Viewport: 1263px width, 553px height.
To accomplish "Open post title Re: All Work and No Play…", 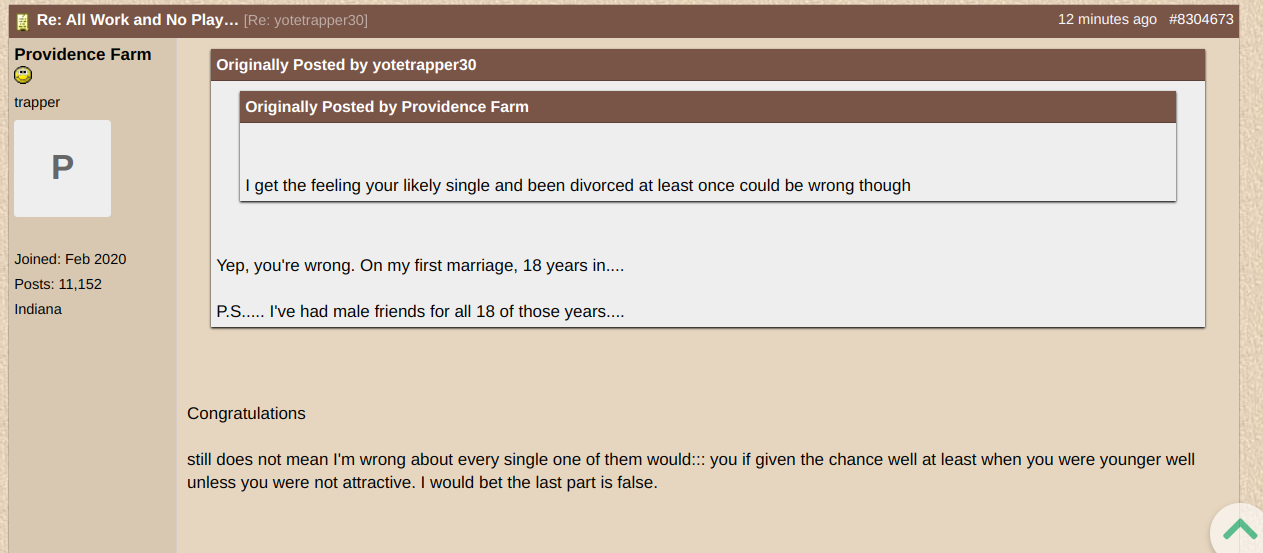I will click(138, 20).
